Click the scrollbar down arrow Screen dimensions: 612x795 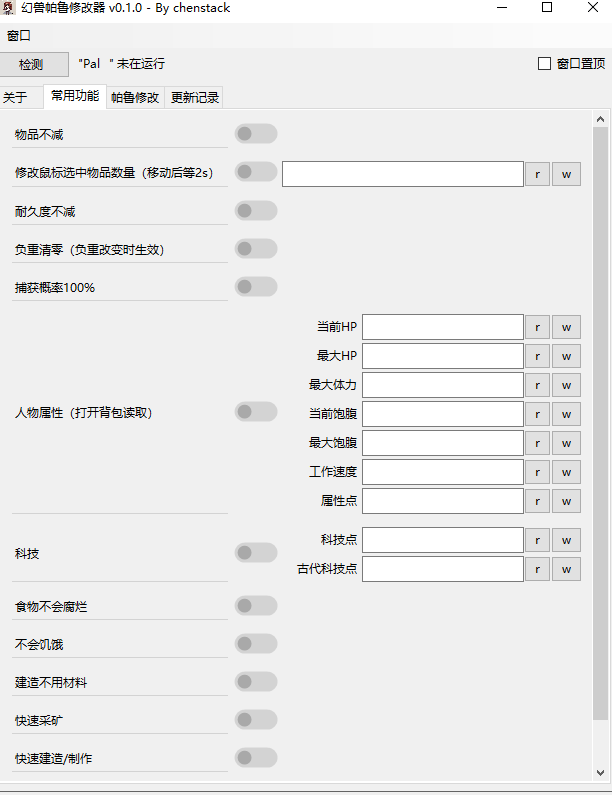tap(600, 773)
